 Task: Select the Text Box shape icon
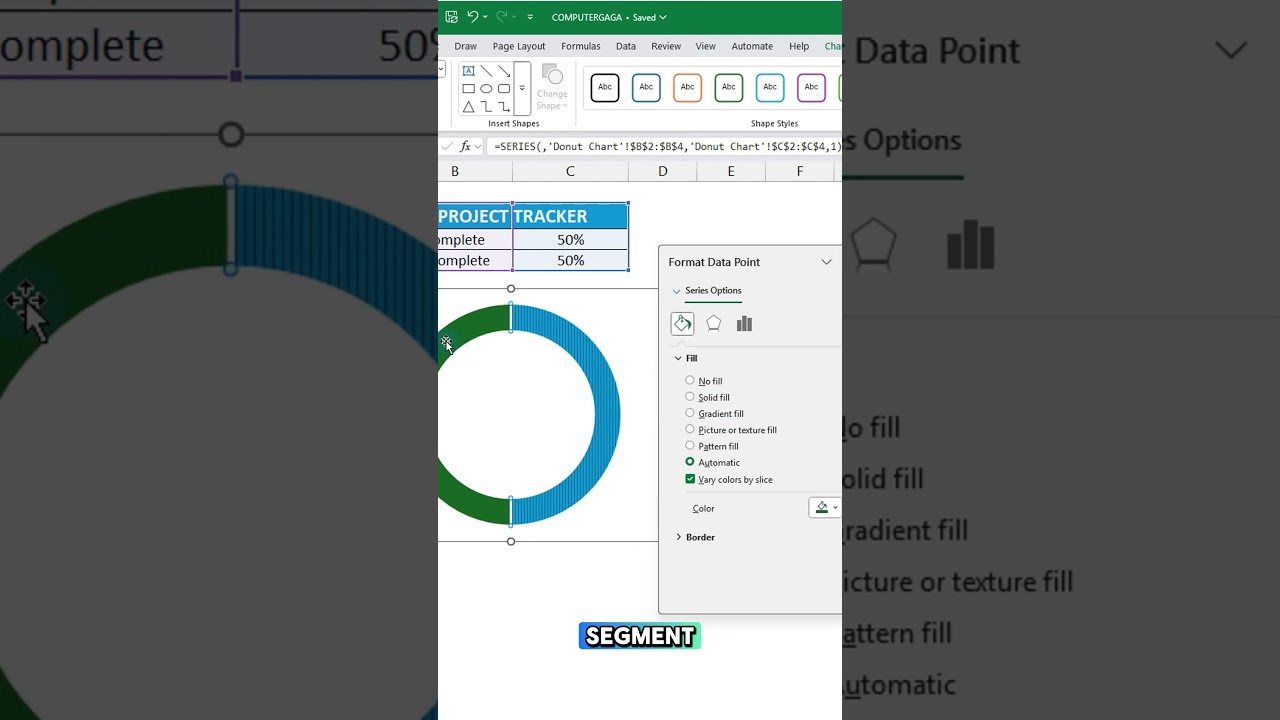pos(468,71)
